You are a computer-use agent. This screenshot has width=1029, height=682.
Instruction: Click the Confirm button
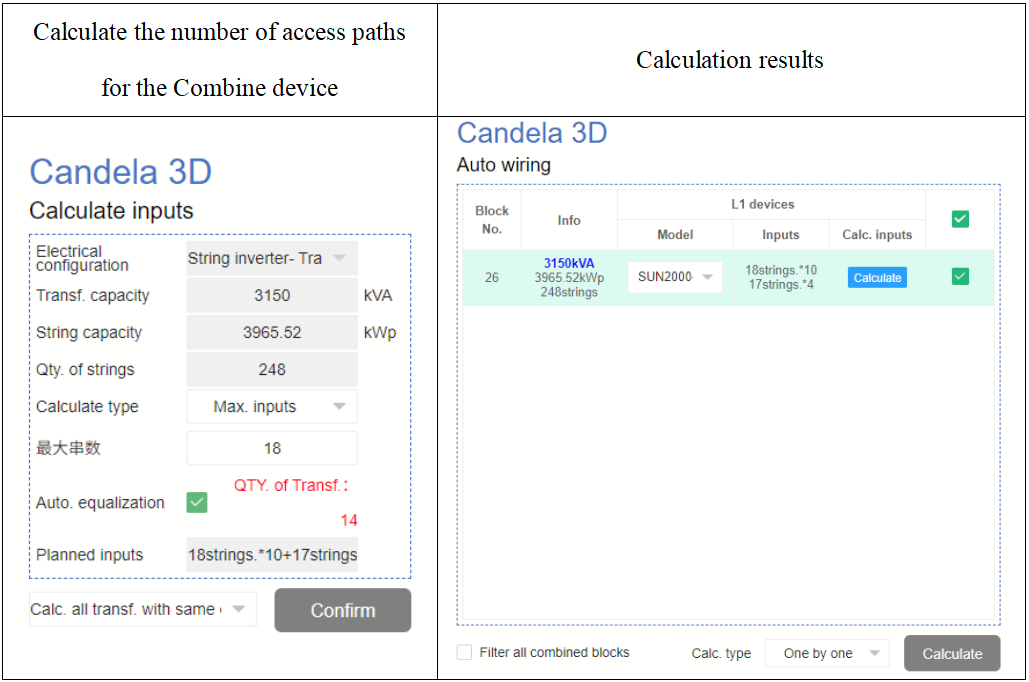pyautogui.click(x=342, y=610)
